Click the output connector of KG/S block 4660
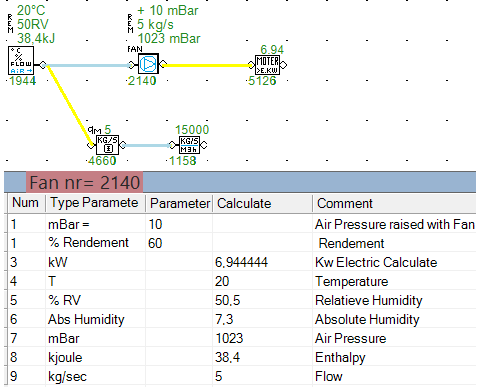 122,145
